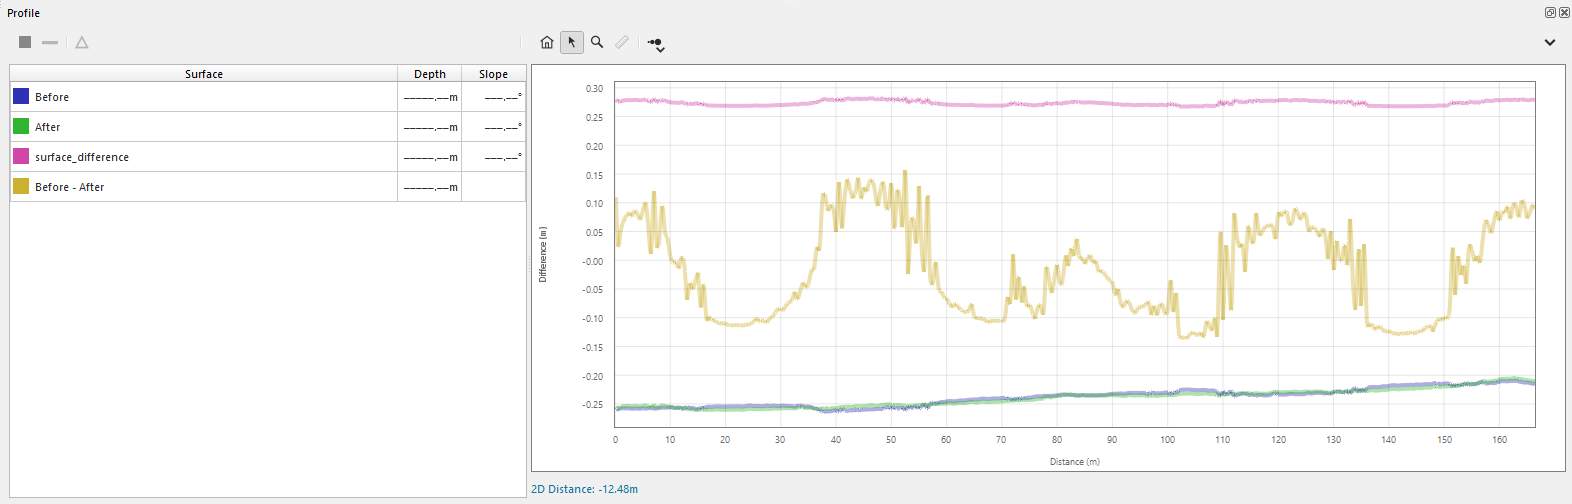Click the Surface column header

tap(204, 74)
